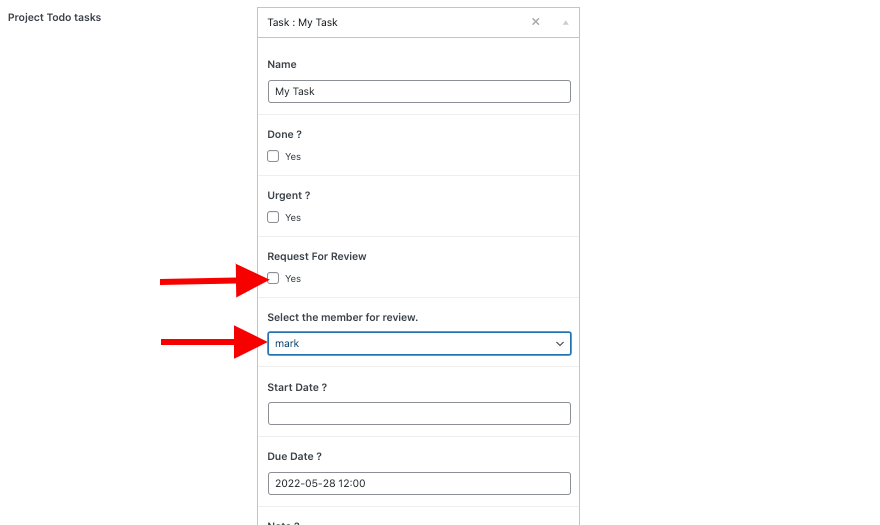The height and width of the screenshot is (525, 880).
Task: Click the 'Yes' label beside Urgent checkbox
Action: 293,218
